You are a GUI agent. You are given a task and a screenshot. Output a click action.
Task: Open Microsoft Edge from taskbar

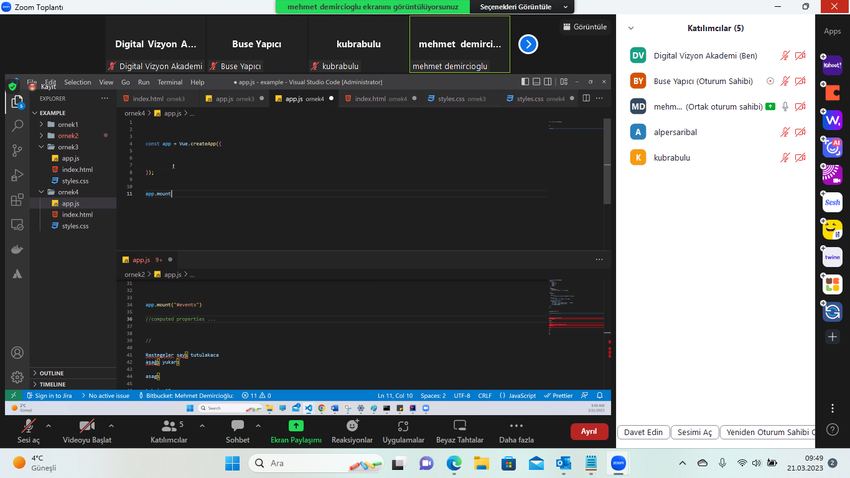(x=454, y=463)
